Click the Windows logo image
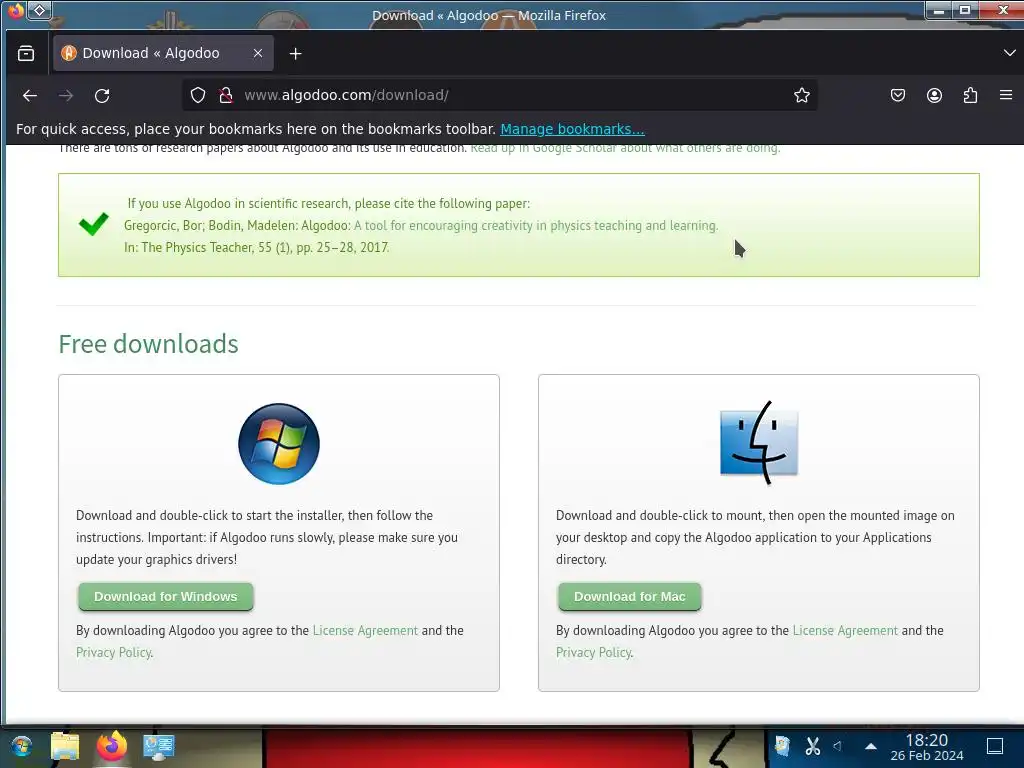 pyautogui.click(x=279, y=444)
